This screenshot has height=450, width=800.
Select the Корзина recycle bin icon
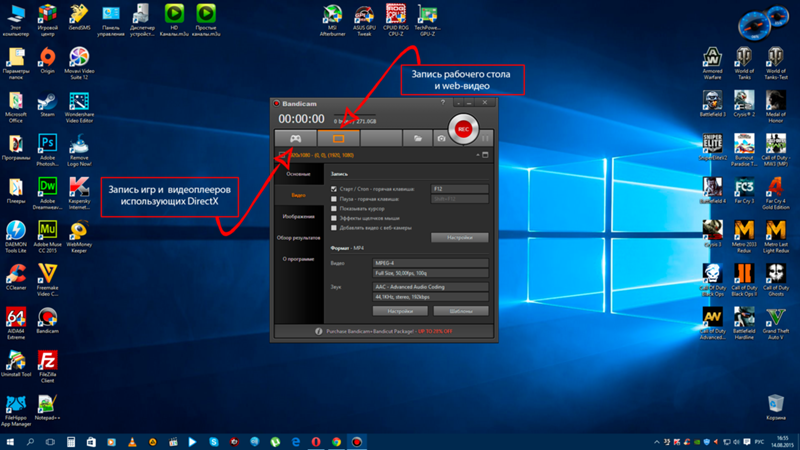(776, 407)
